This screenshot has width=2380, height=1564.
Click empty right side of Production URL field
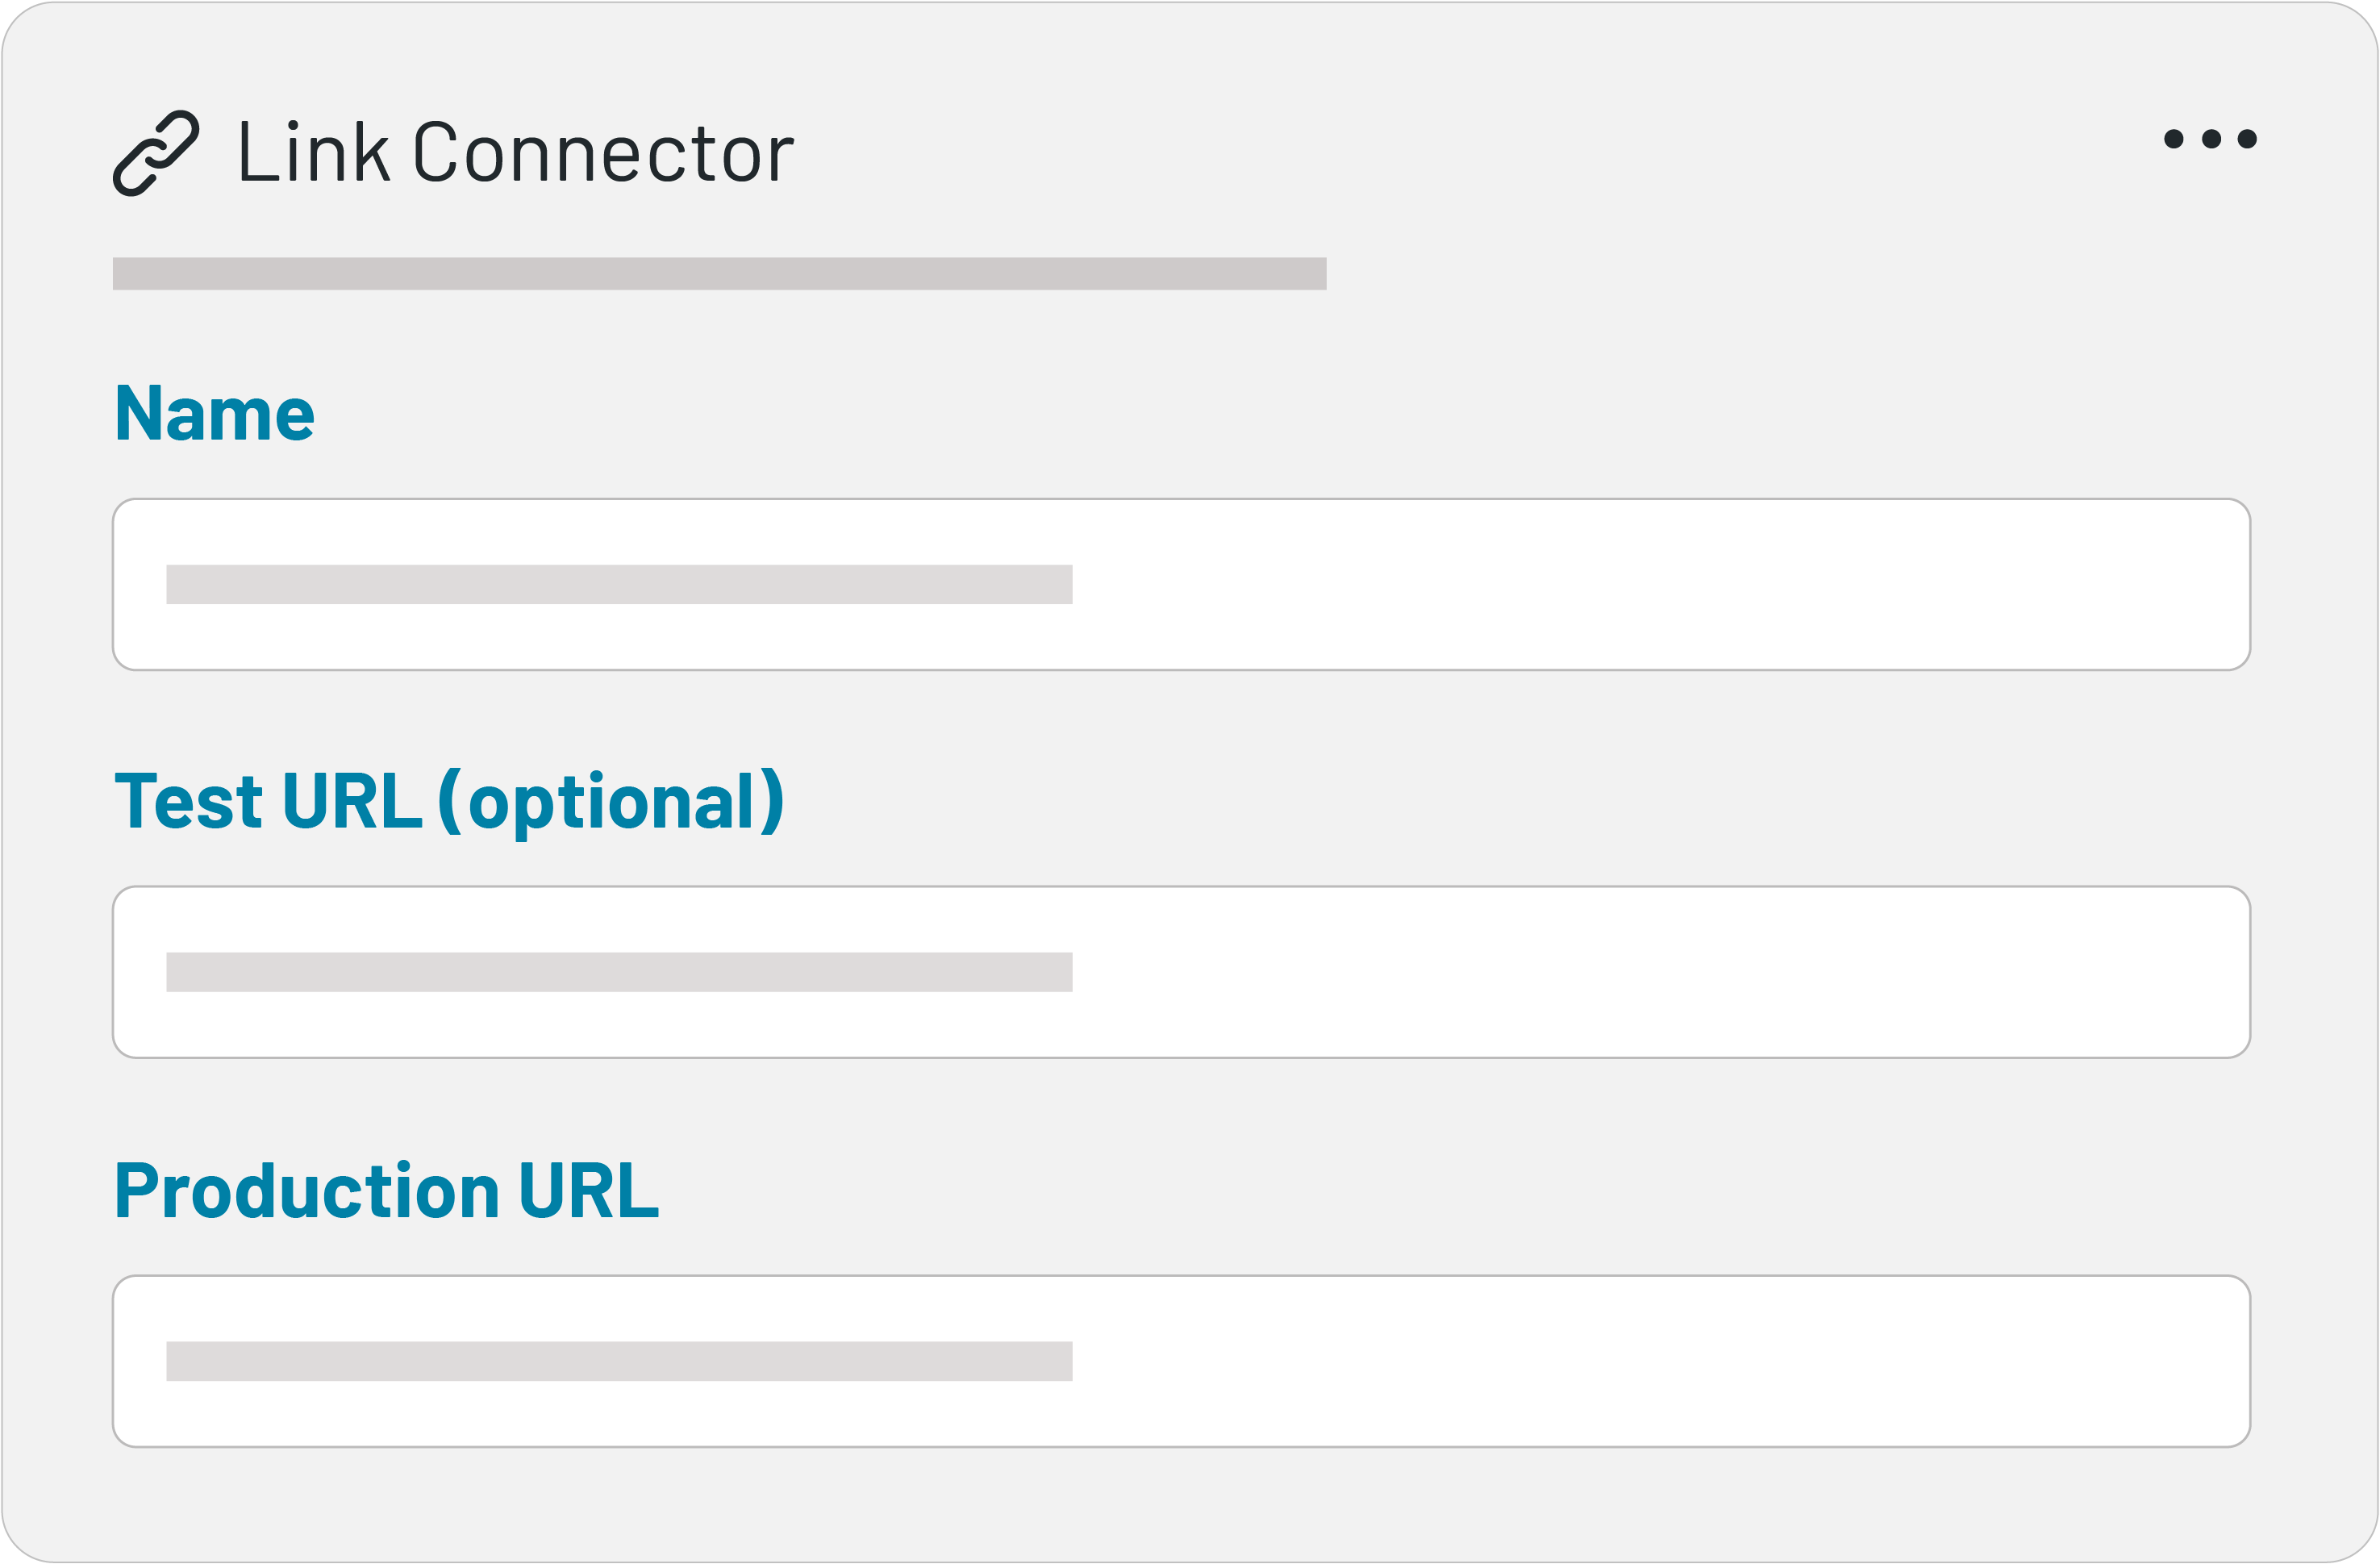click(1700, 1361)
